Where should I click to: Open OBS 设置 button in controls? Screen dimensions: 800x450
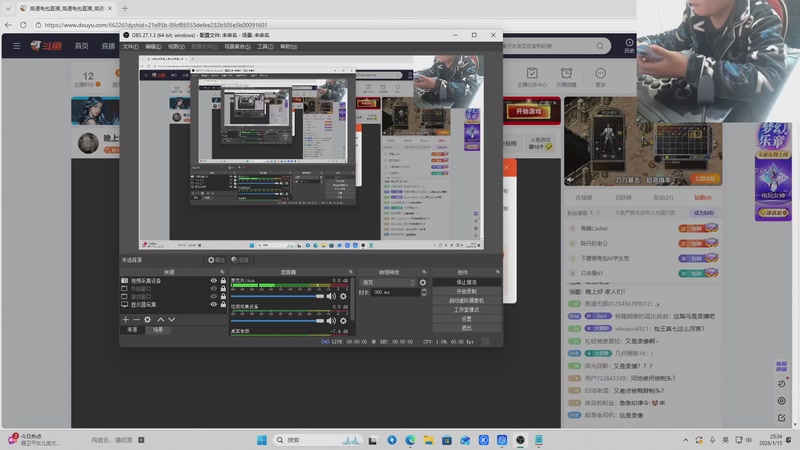(x=466, y=319)
